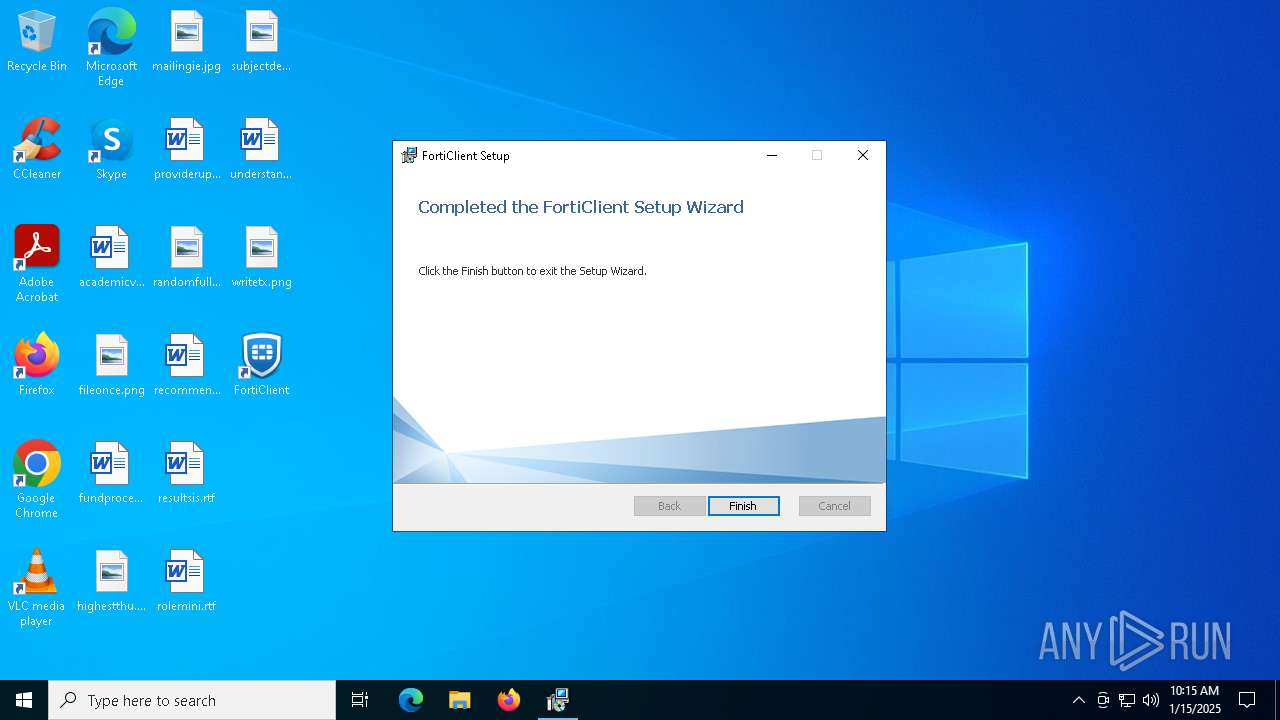This screenshot has height=720, width=1280.
Task: Select the Google Chrome desktop shortcut
Action: [37, 480]
